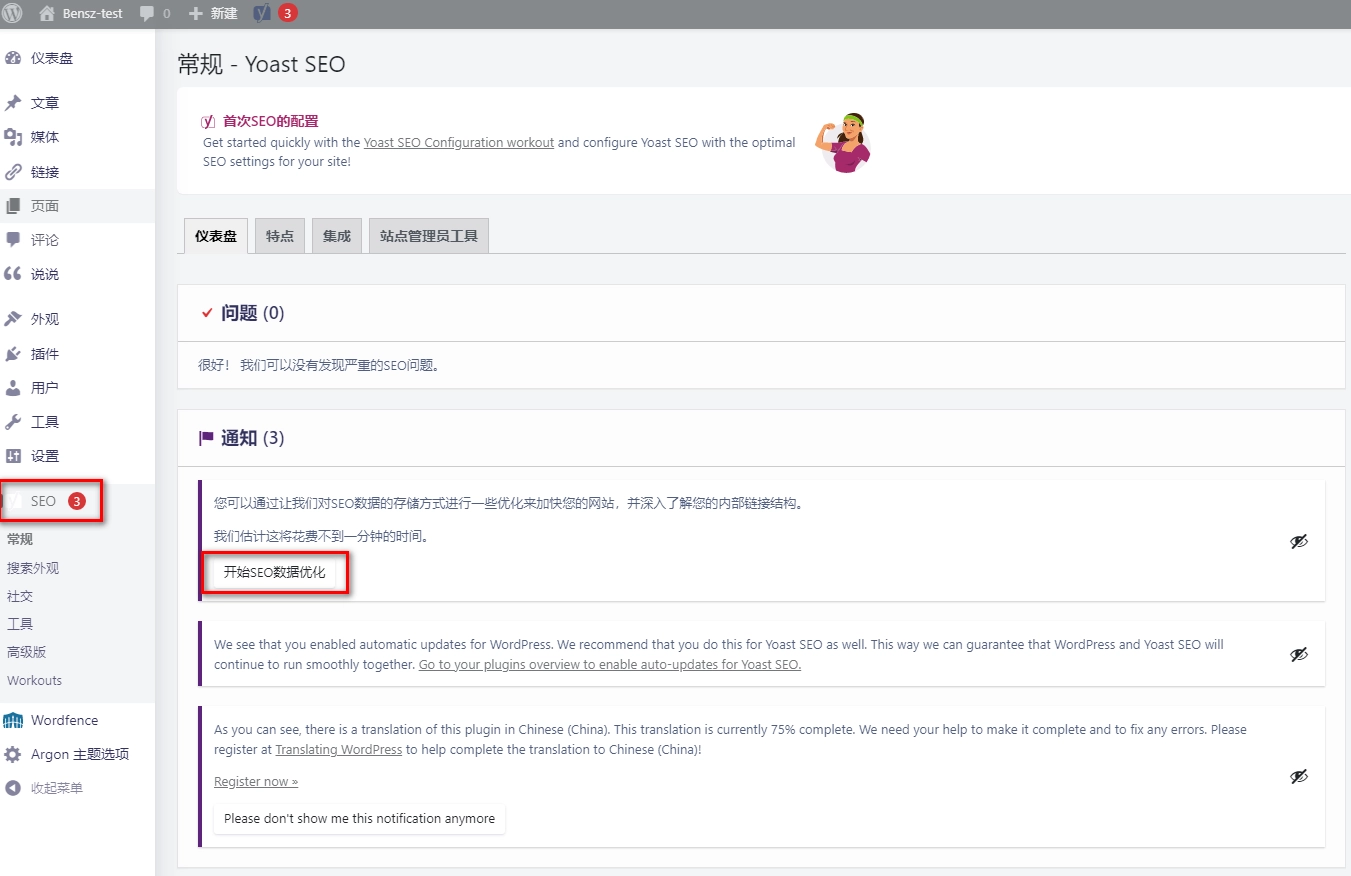Click the 用户 person icon
This screenshot has height=876, width=1351.
click(13, 388)
